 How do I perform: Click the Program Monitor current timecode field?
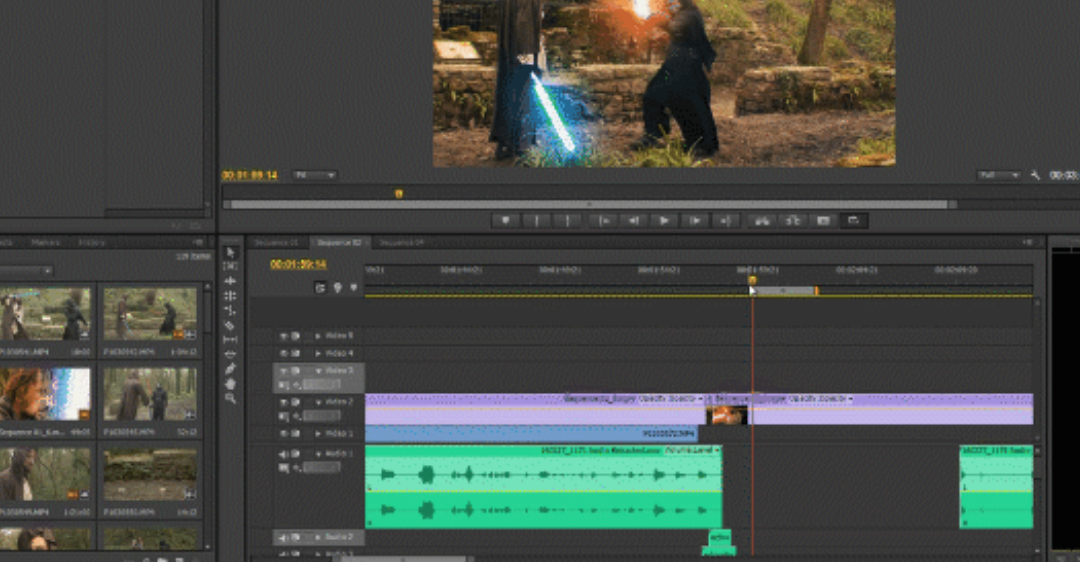tap(249, 176)
